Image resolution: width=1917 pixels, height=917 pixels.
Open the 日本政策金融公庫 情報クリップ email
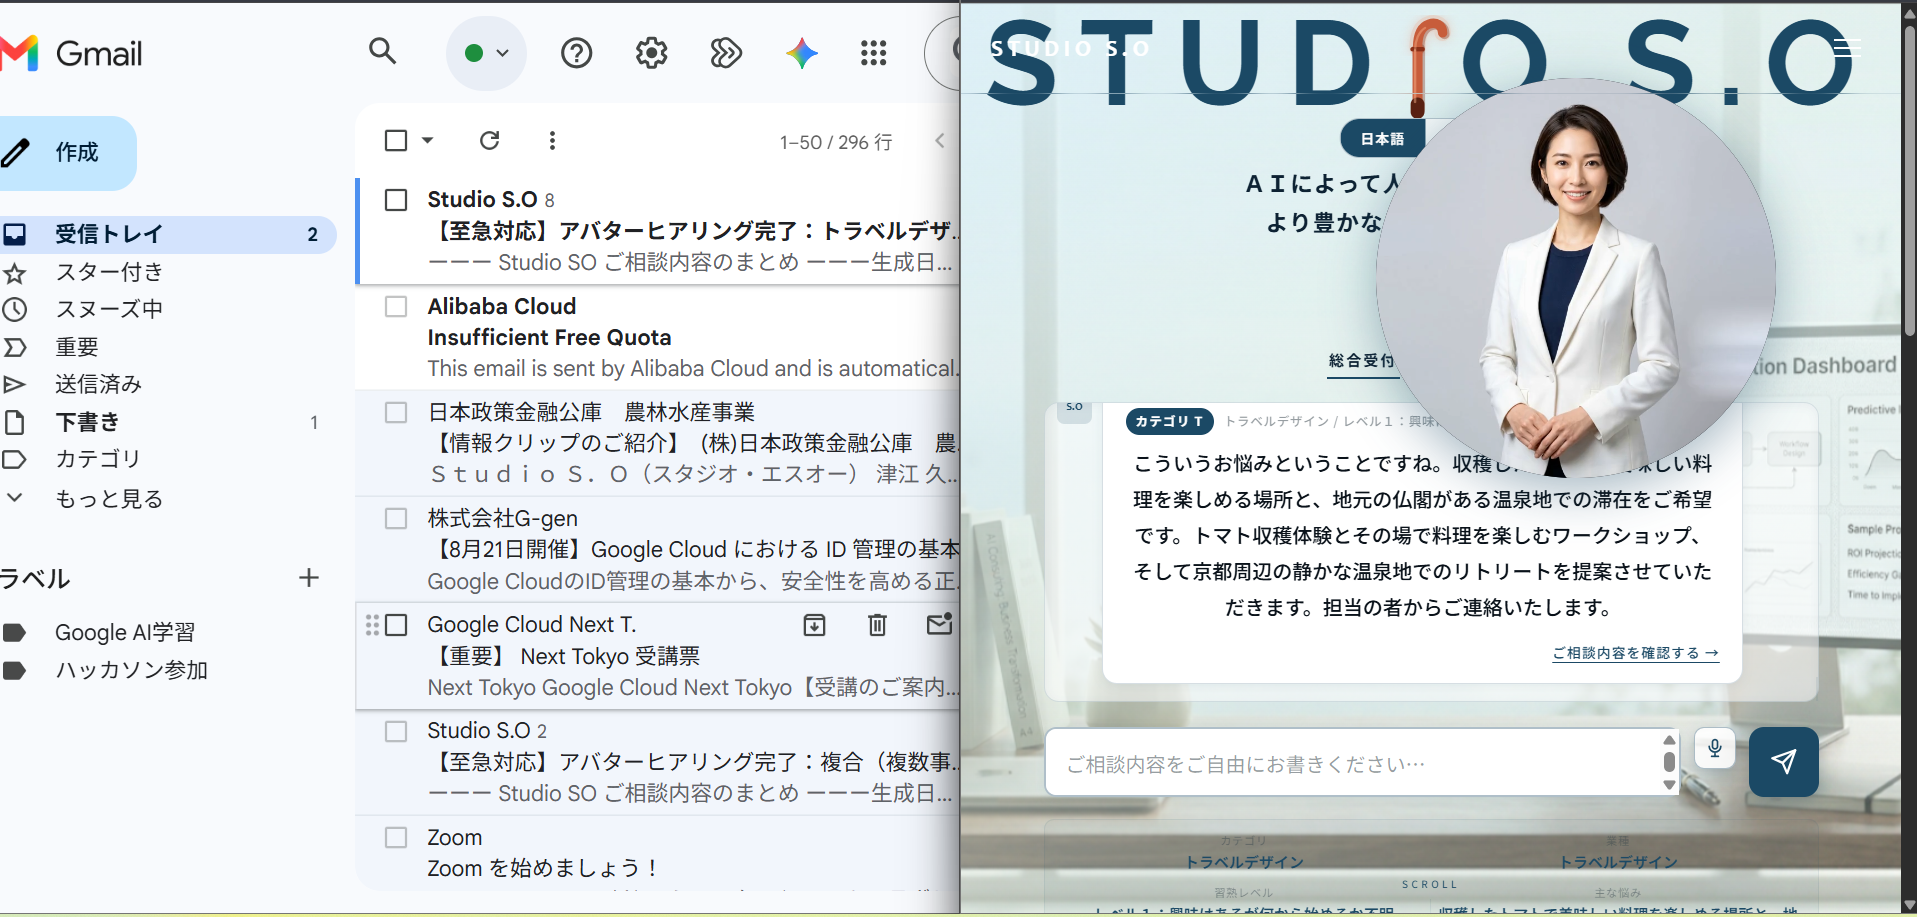(x=658, y=443)
